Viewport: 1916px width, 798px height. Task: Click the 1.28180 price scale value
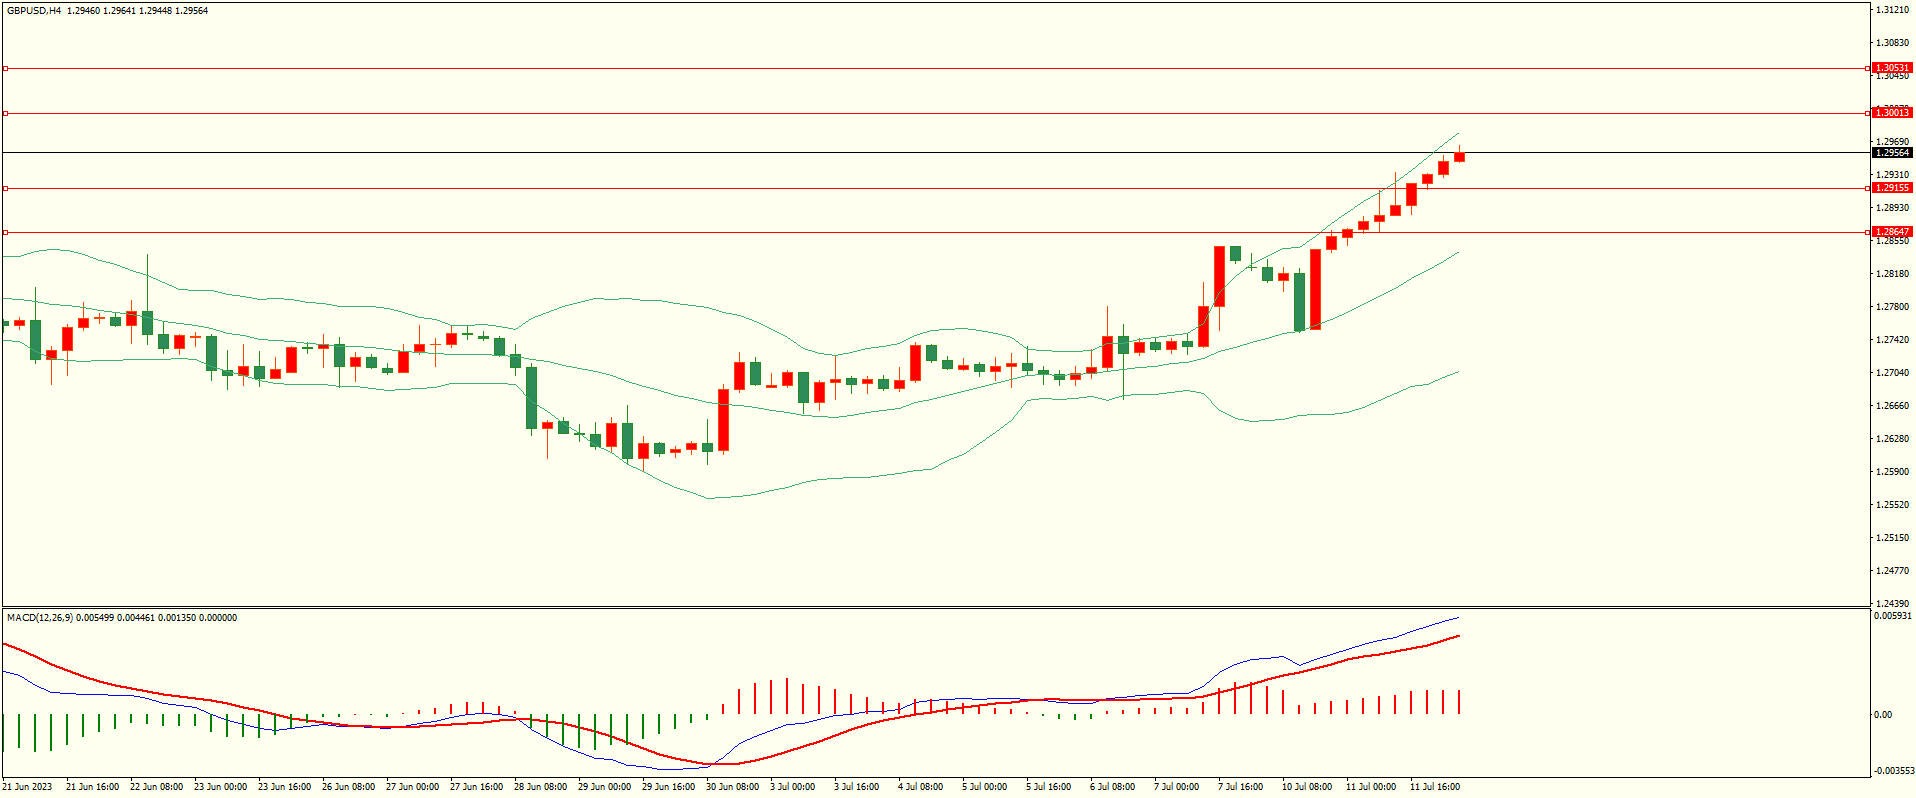(1892, 274)
